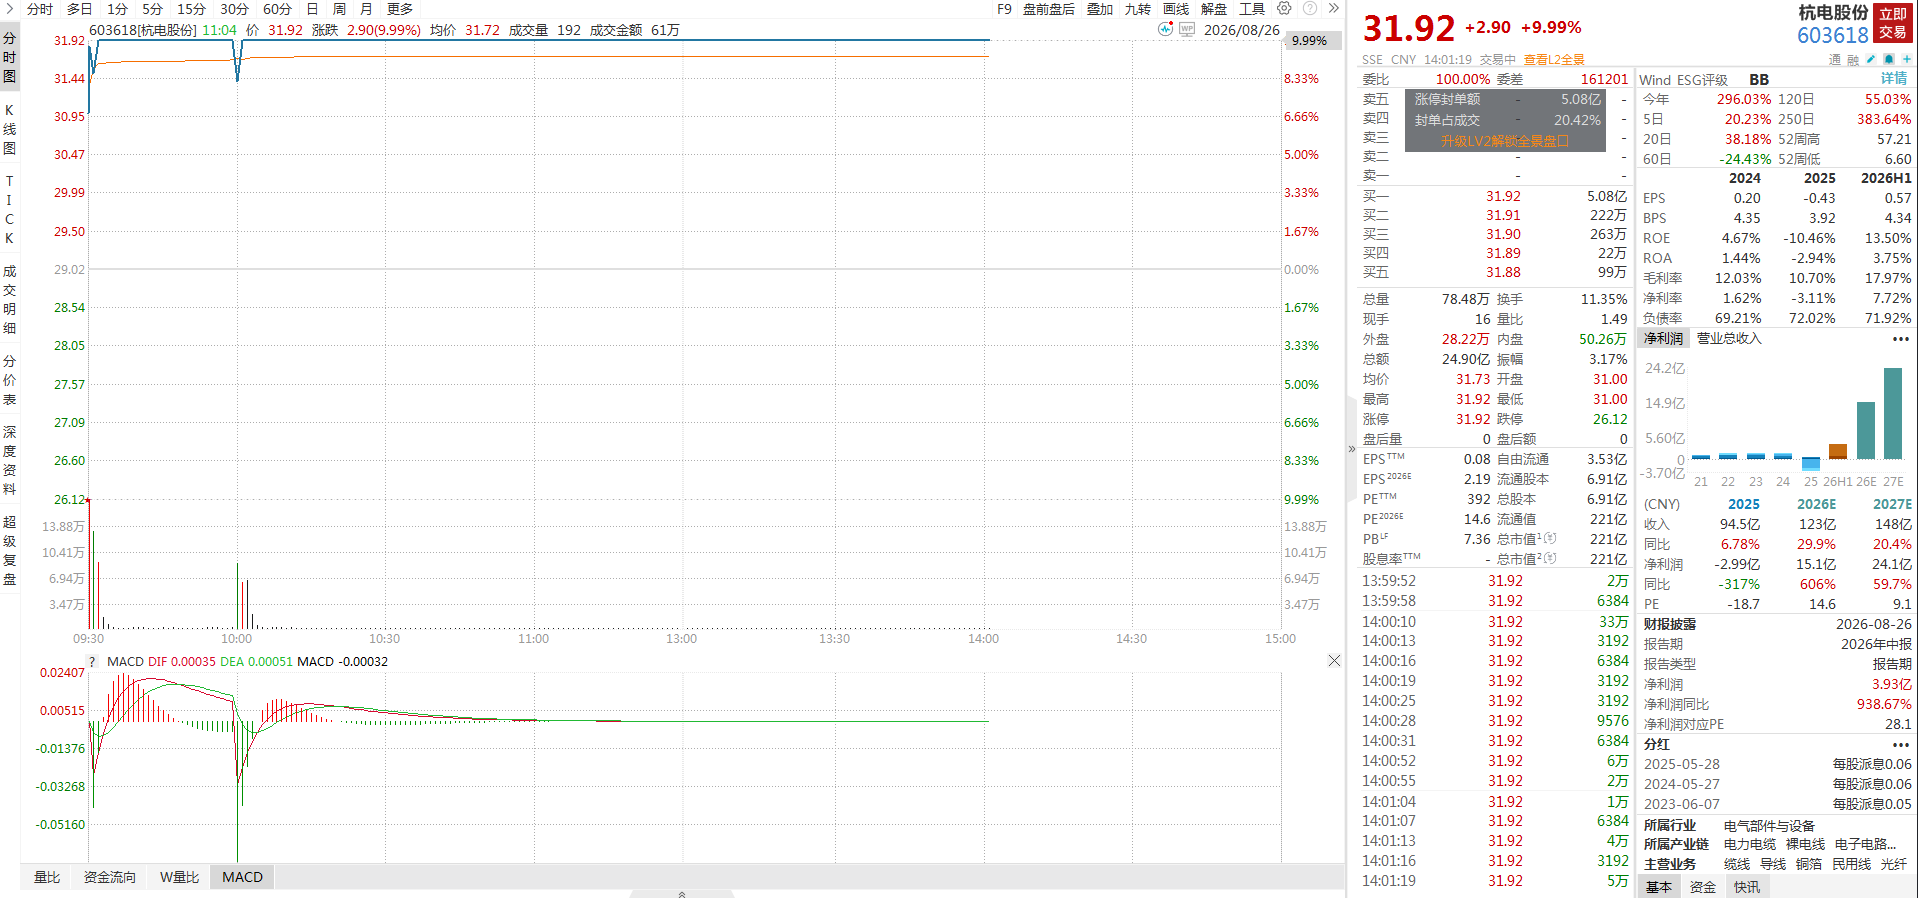Open the 工具 menu
This screenshot has width=1918, height=898.
[1252, 9]
